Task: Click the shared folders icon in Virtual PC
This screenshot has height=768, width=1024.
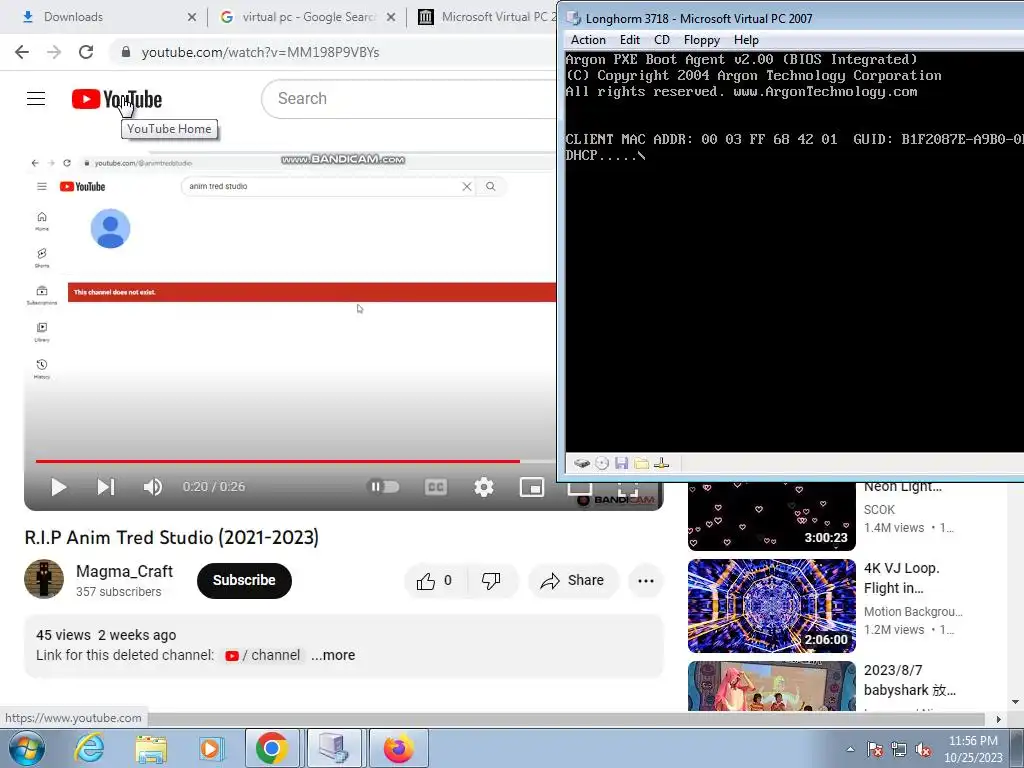Action: coord(641,463)
